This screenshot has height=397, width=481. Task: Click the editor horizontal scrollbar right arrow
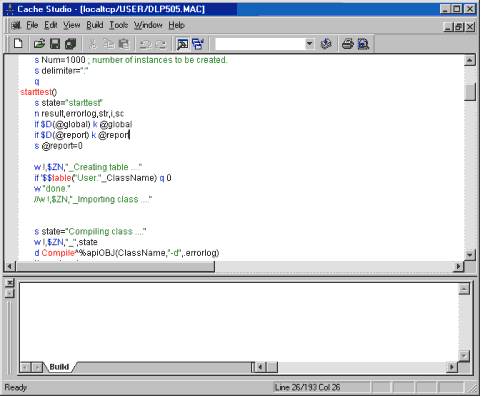(x=459, y=266)
